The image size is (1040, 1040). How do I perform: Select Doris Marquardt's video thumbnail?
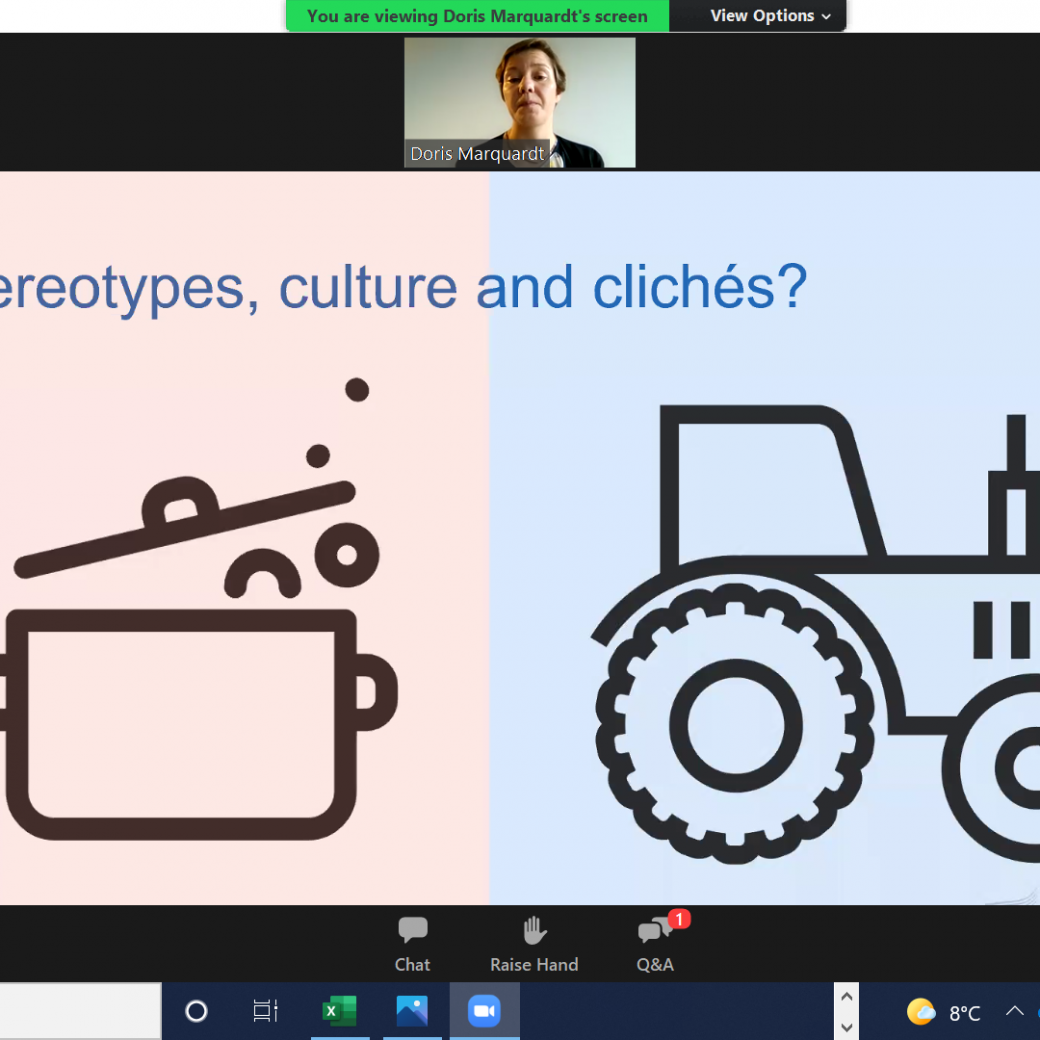[x=519, y=102]
